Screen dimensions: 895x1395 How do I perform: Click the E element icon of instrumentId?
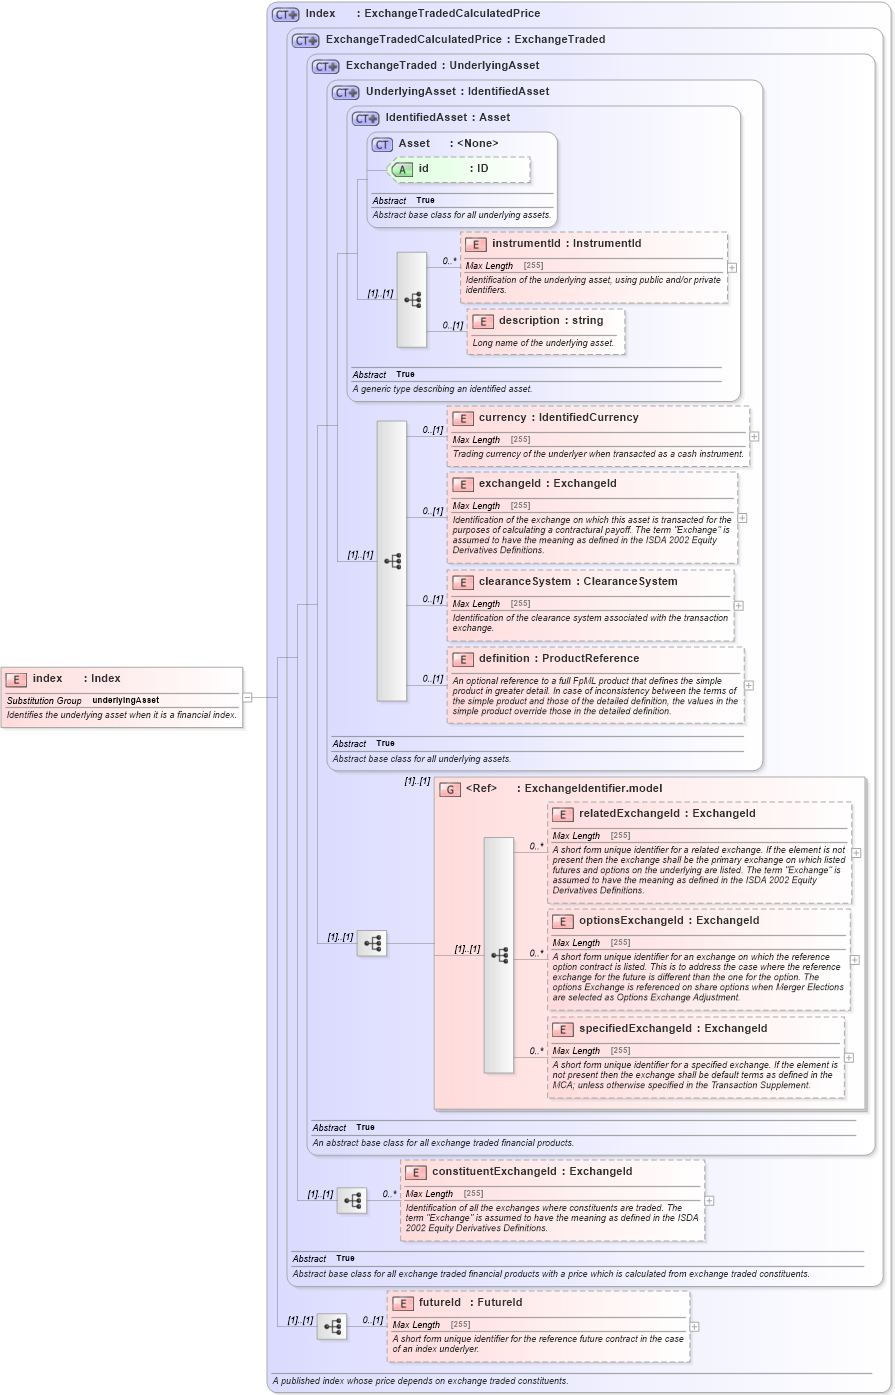474,243
